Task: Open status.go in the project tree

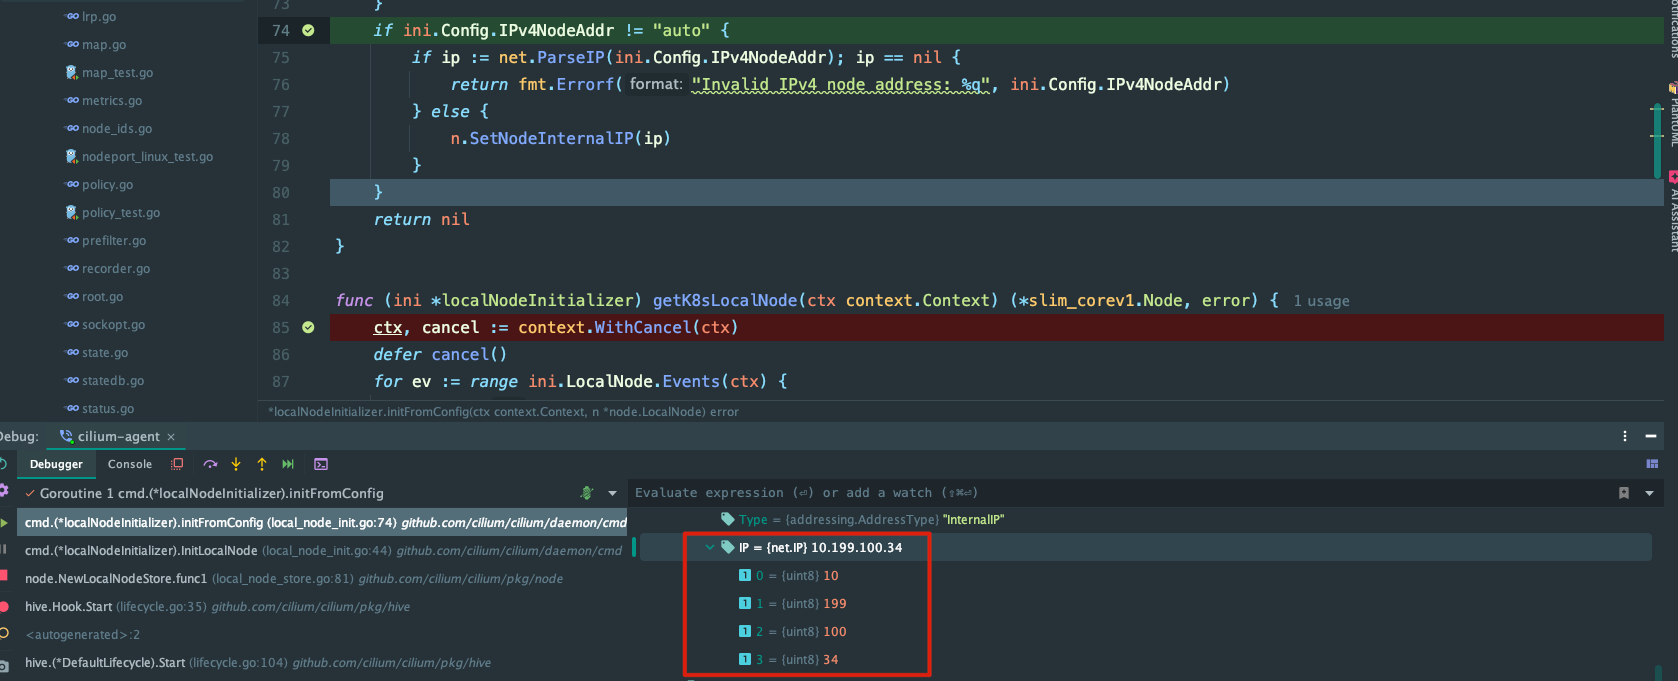Action: [108, 409]
